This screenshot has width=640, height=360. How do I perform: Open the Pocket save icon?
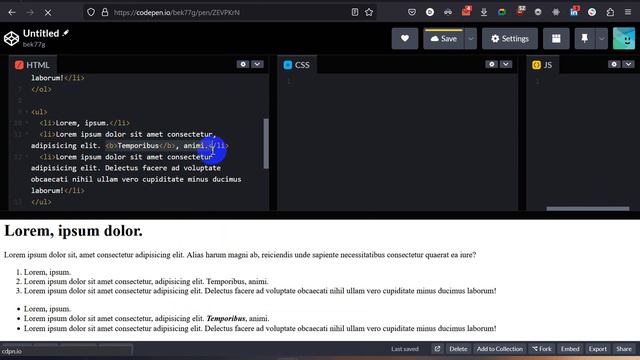[412, 12]
